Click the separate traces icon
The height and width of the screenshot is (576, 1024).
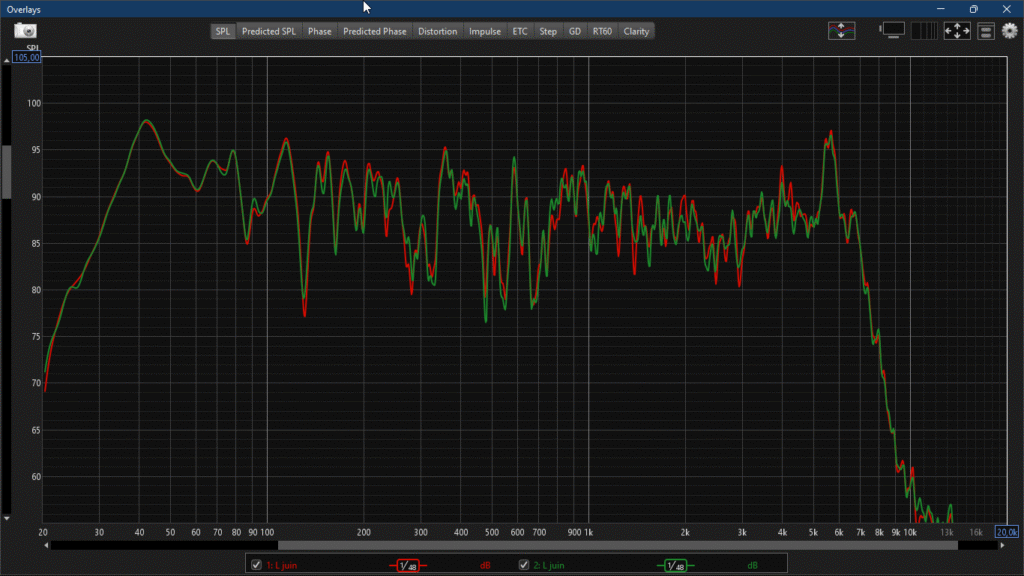click(841, 31)
